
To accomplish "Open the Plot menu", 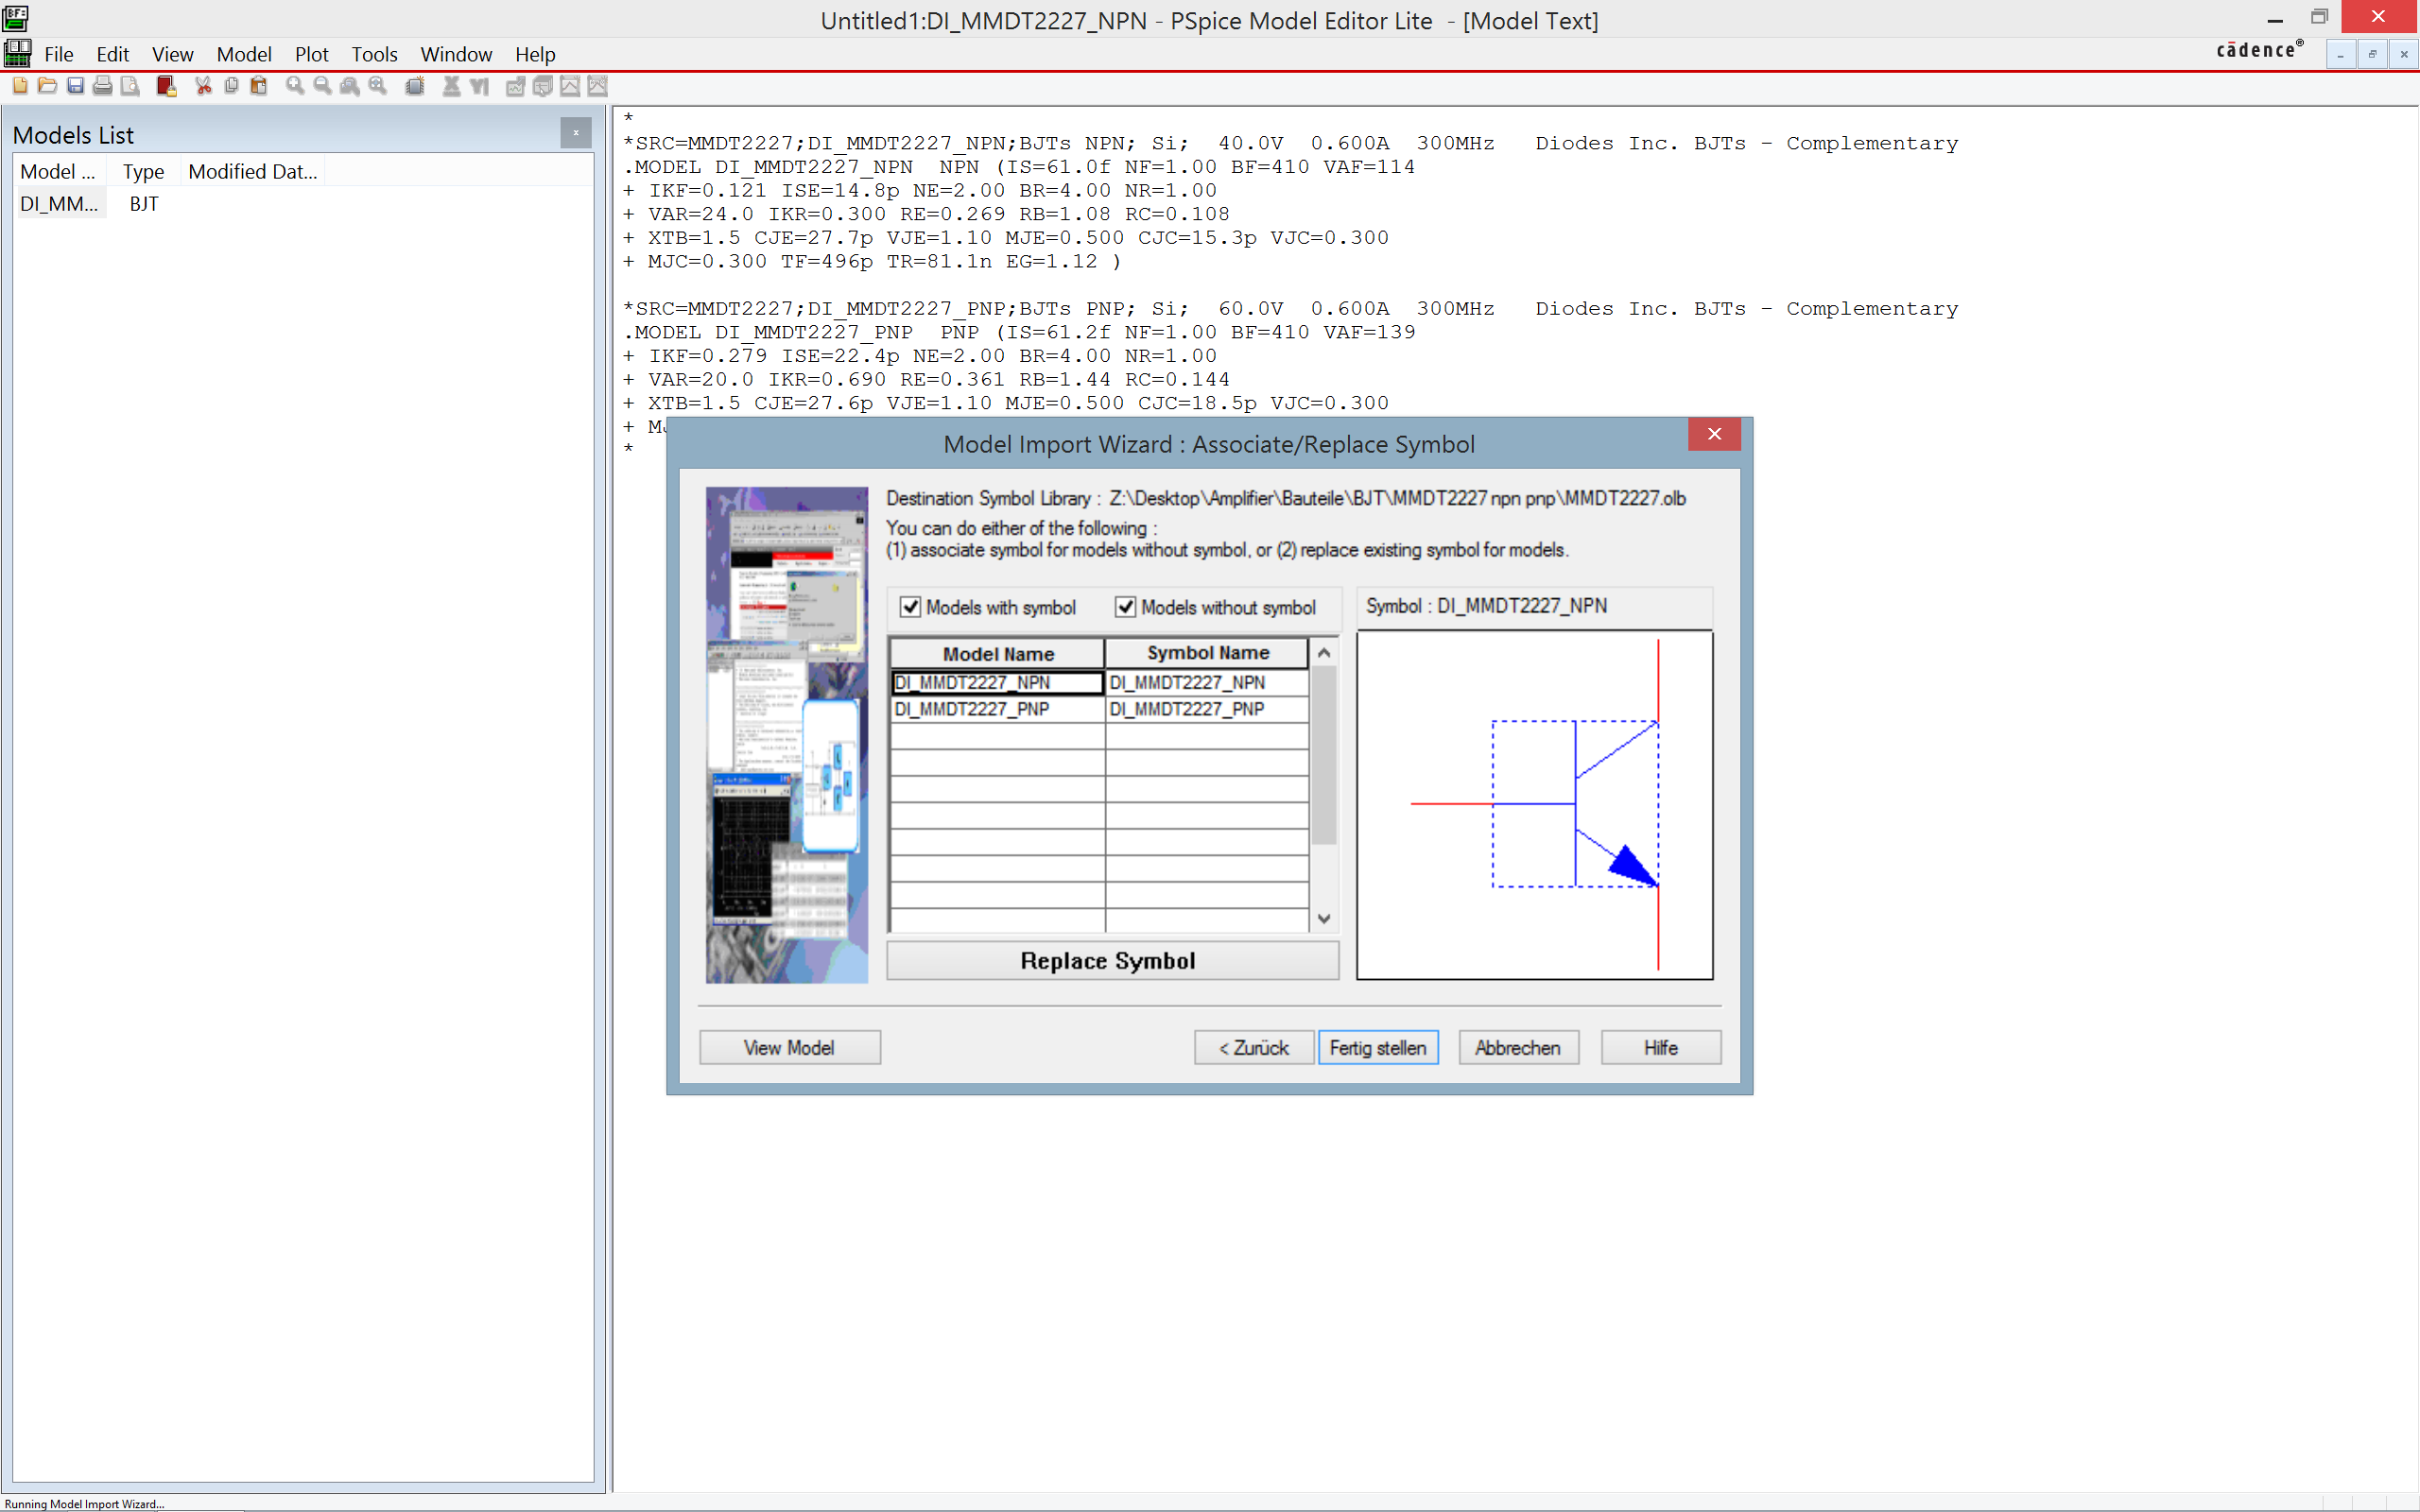I will pos(311,54).
